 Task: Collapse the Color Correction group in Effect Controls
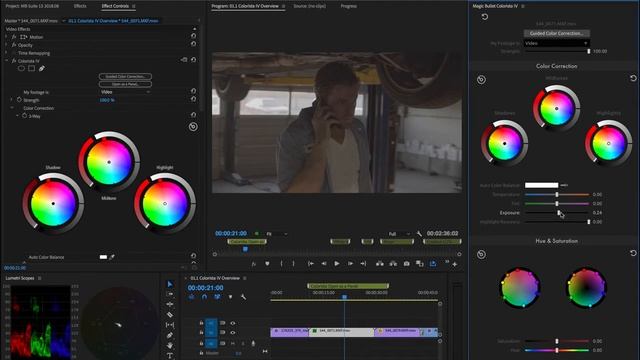(x=12, y=108)
